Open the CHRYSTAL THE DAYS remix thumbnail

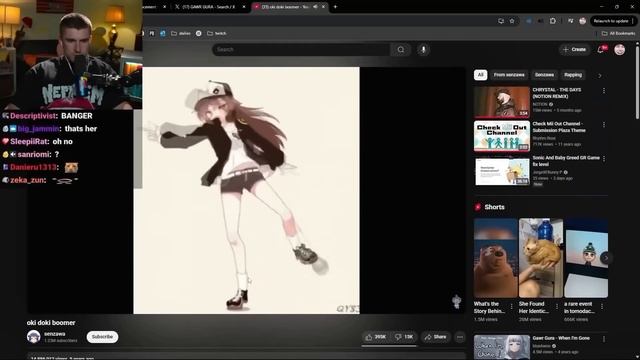(502, 102)
